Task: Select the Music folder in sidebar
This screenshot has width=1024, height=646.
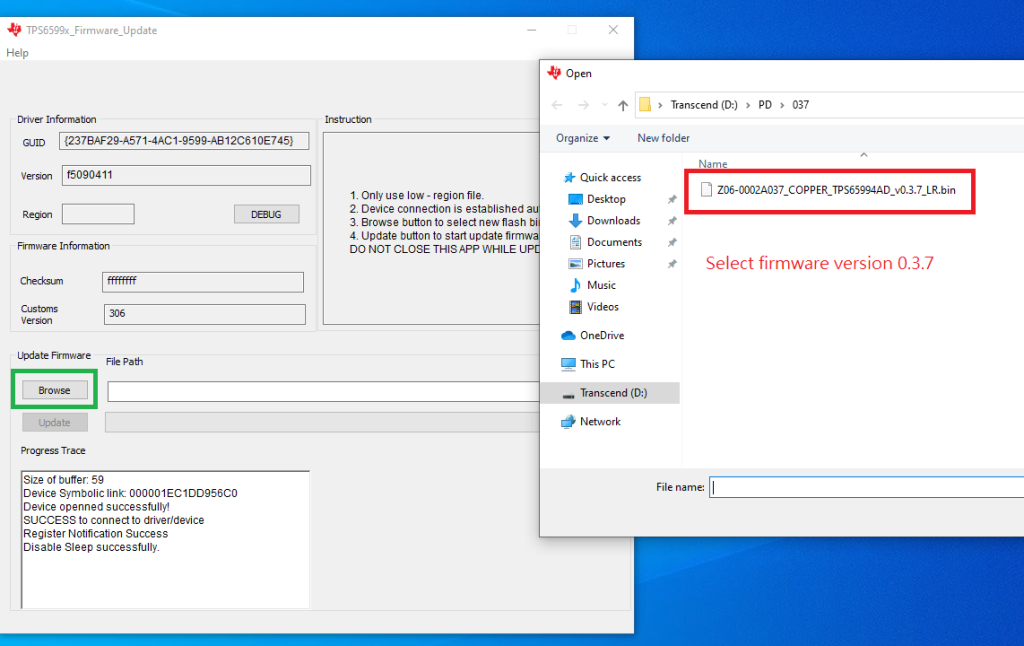Action: click(x=601, y=285)
